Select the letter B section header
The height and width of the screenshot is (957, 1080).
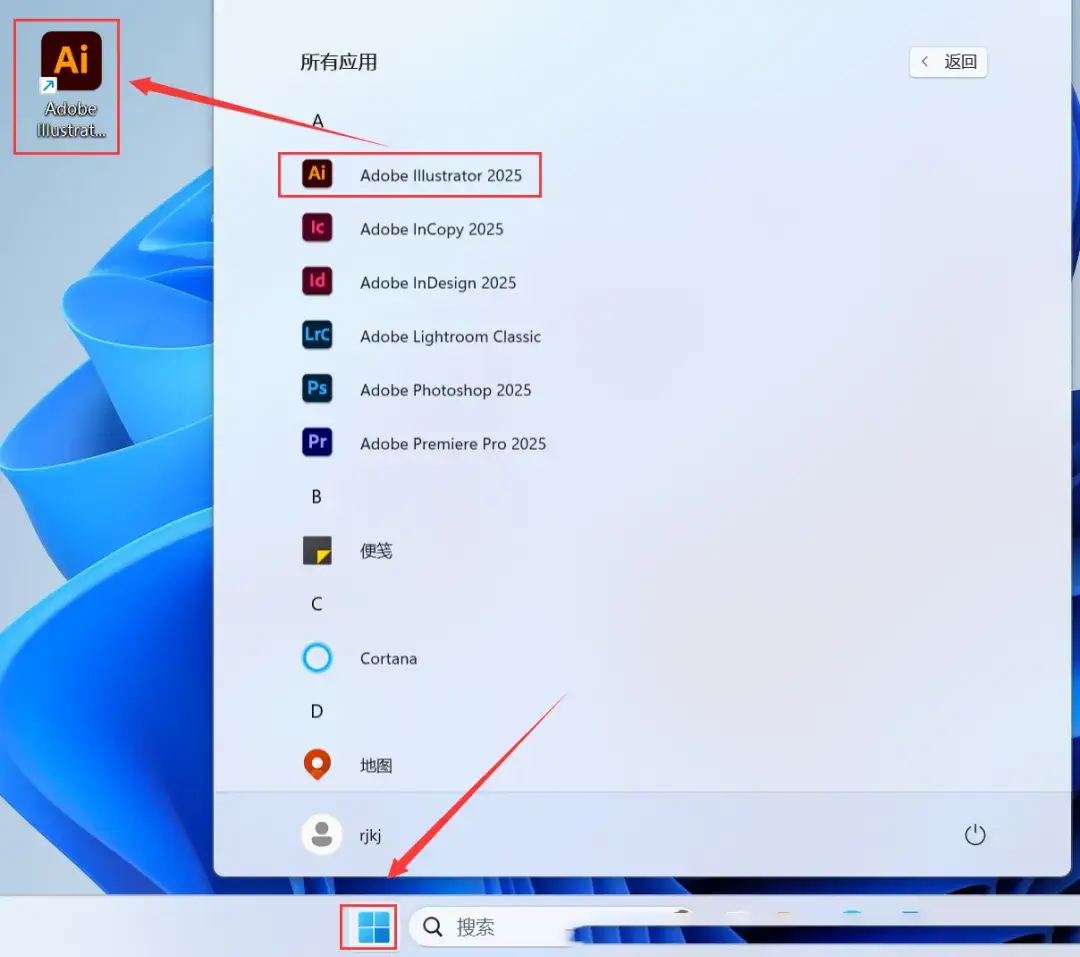pyautogui.click(x=317, y=497)
